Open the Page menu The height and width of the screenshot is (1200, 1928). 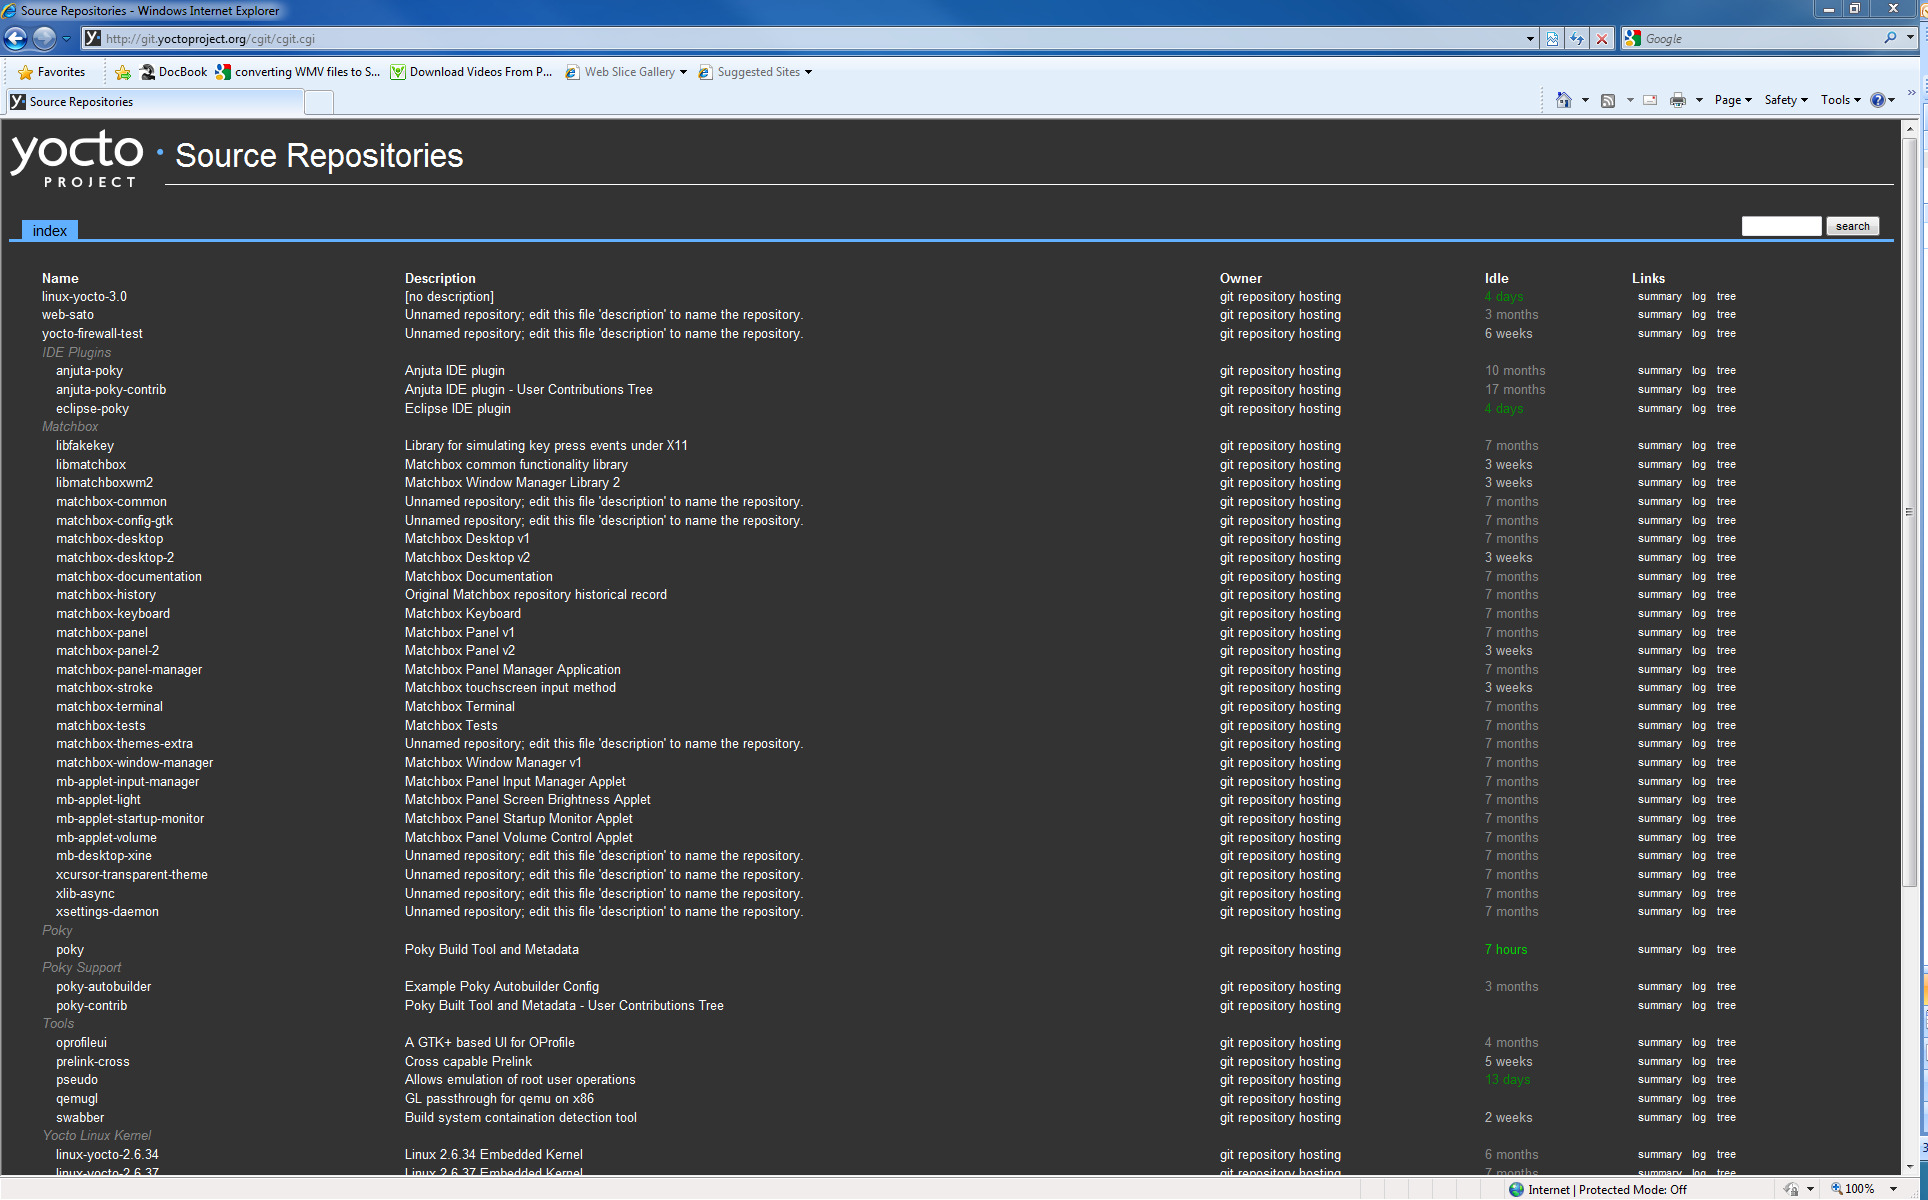[x=1732, y=100]
